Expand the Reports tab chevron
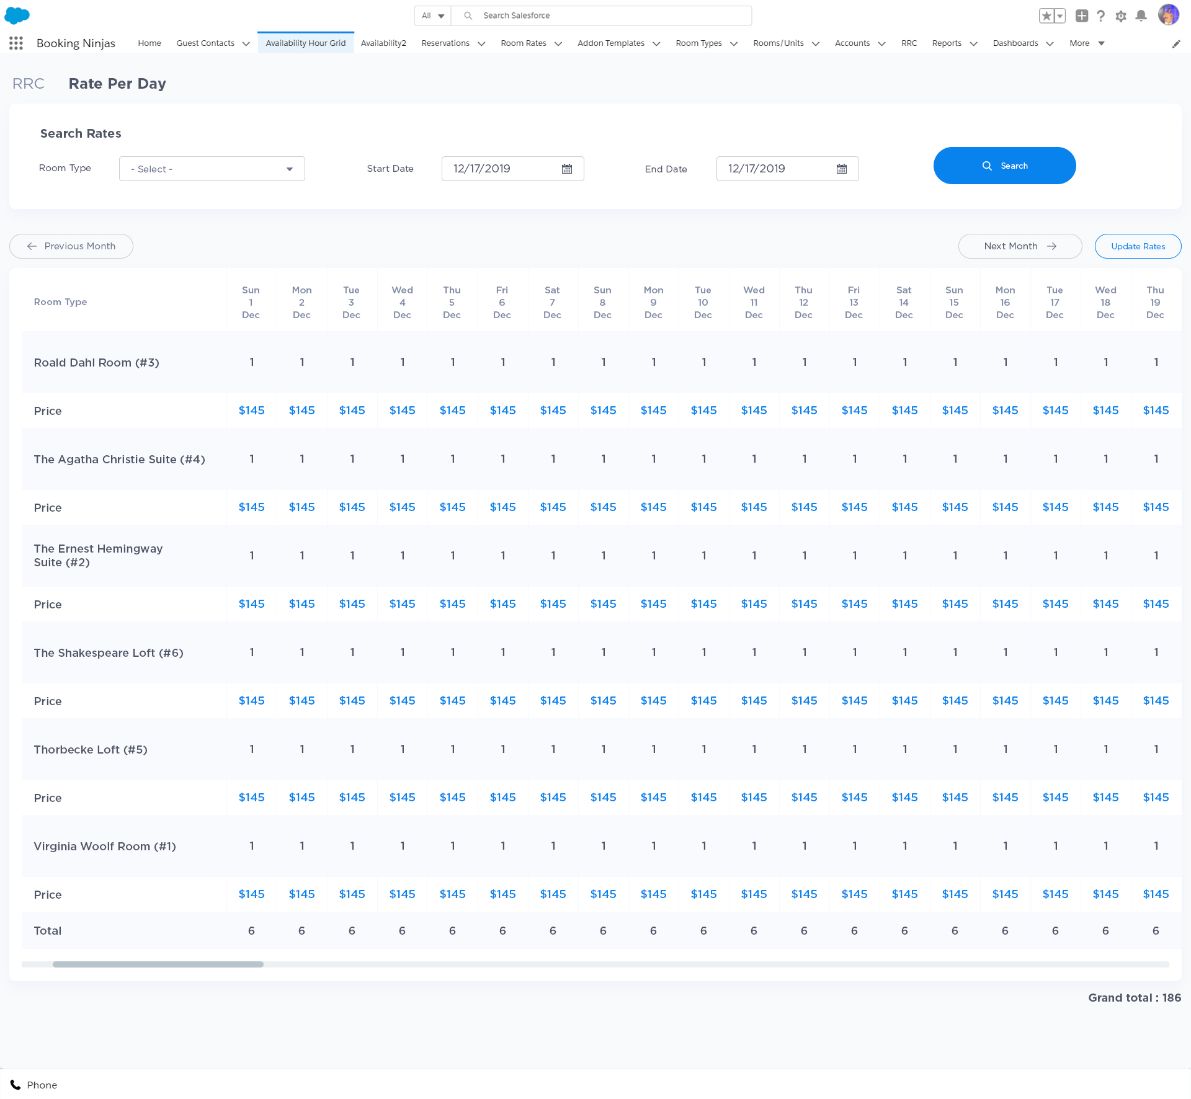Screen dimensions: 1191x1099 point(974,44)
